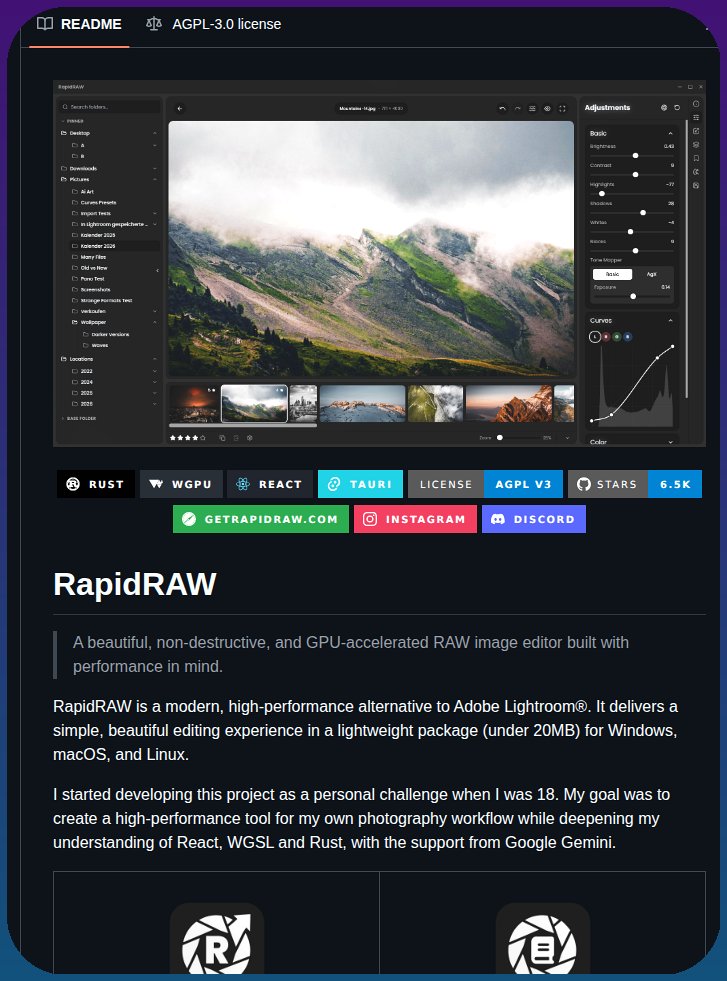
Task: Select the AgX tone mapper option
Action: [652, 274]
